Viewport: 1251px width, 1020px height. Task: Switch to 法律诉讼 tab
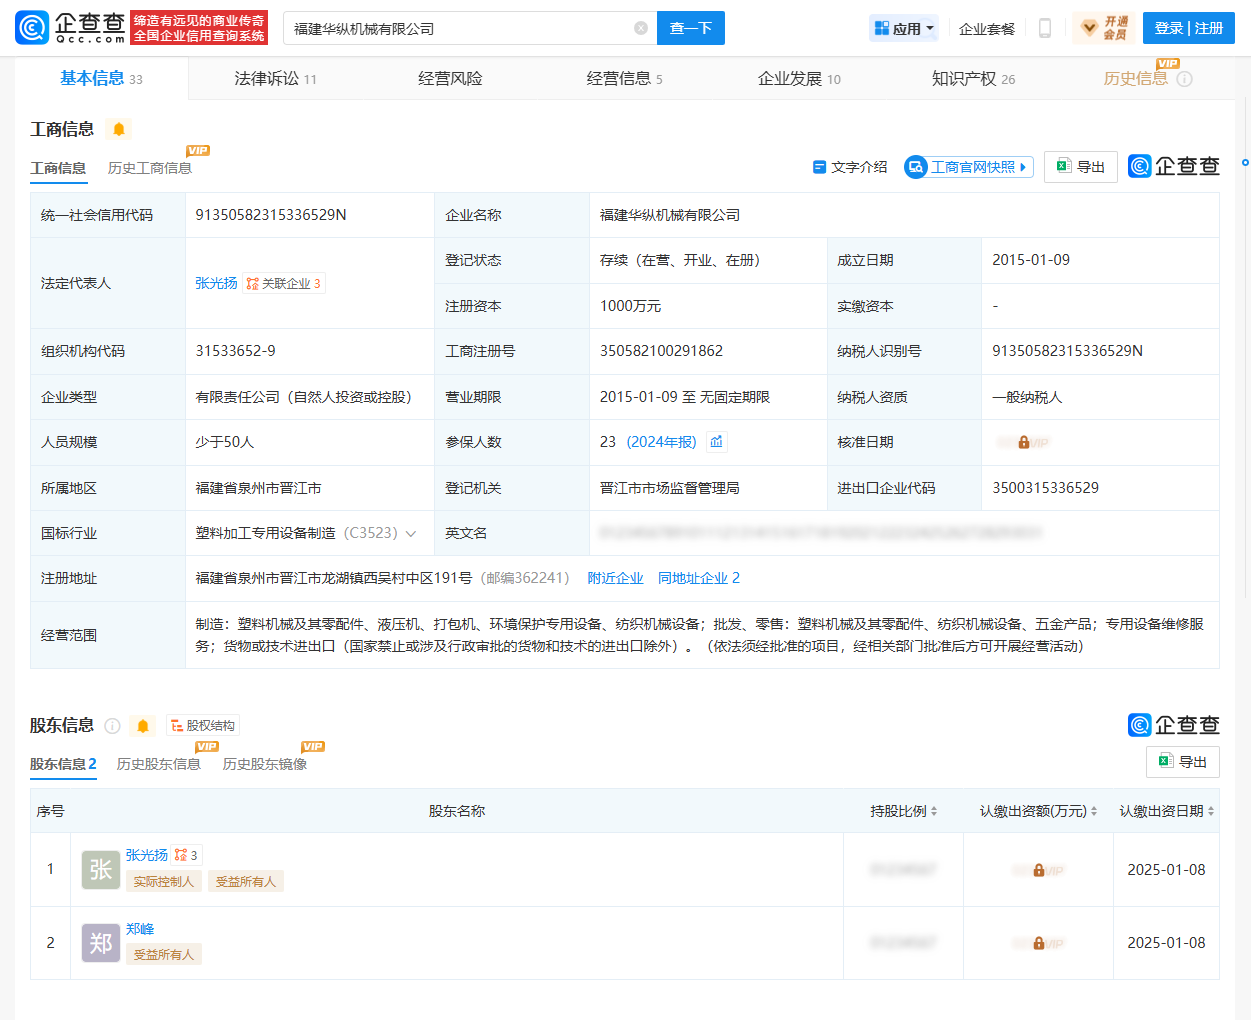(x=275, y=79)
